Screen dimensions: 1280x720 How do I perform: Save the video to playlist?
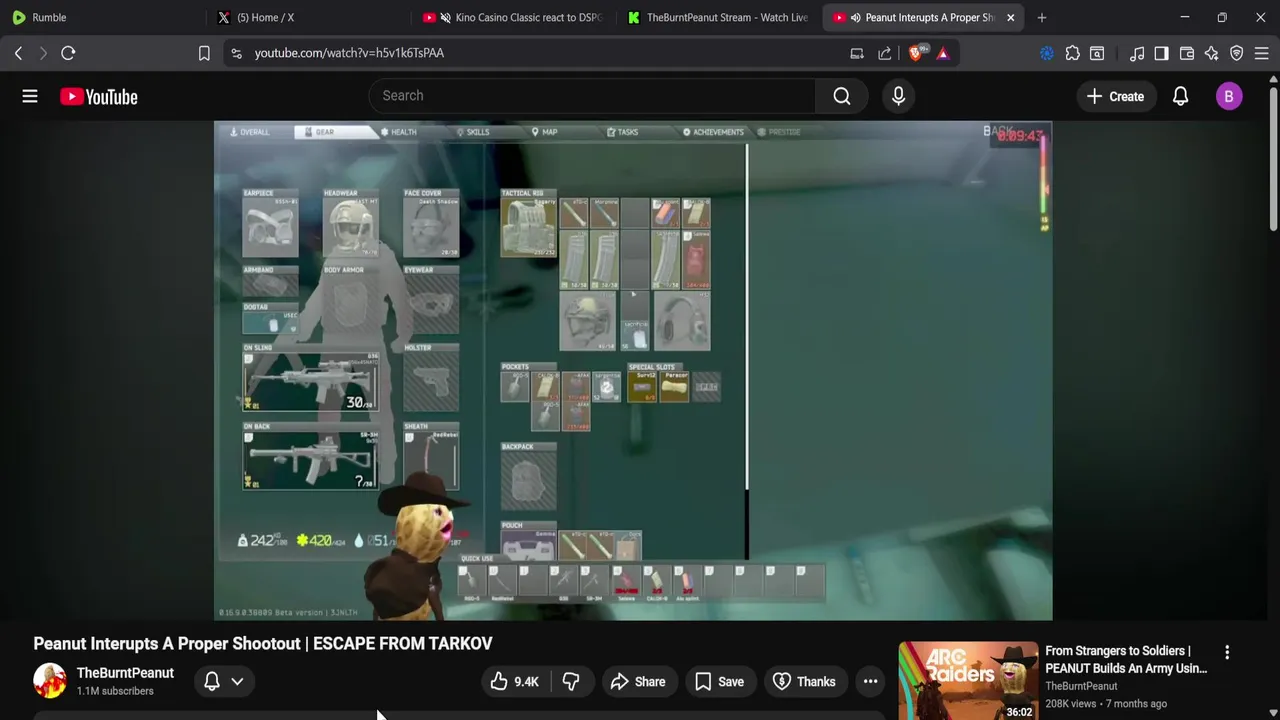point(719,682)
